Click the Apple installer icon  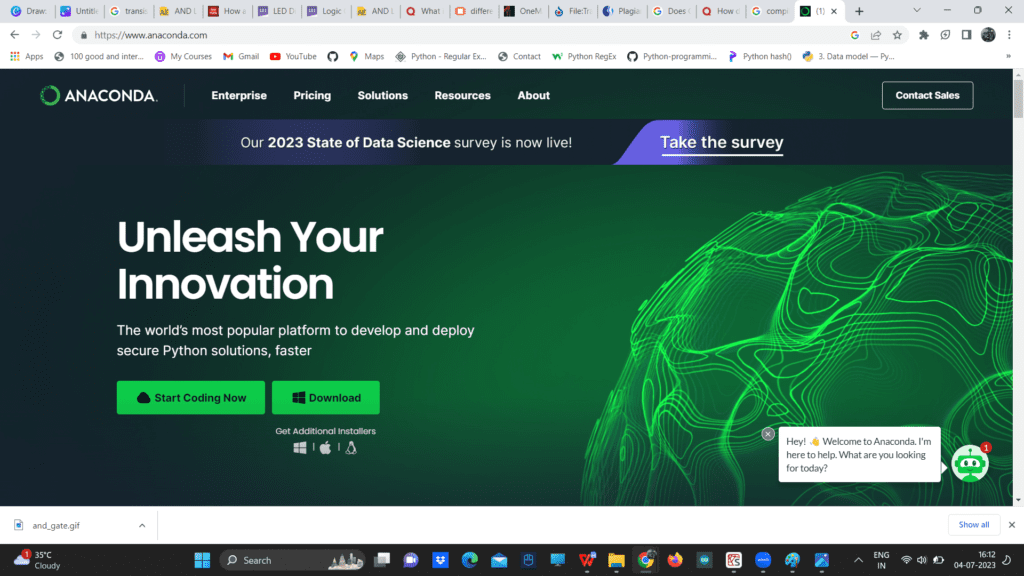(325, 447)
